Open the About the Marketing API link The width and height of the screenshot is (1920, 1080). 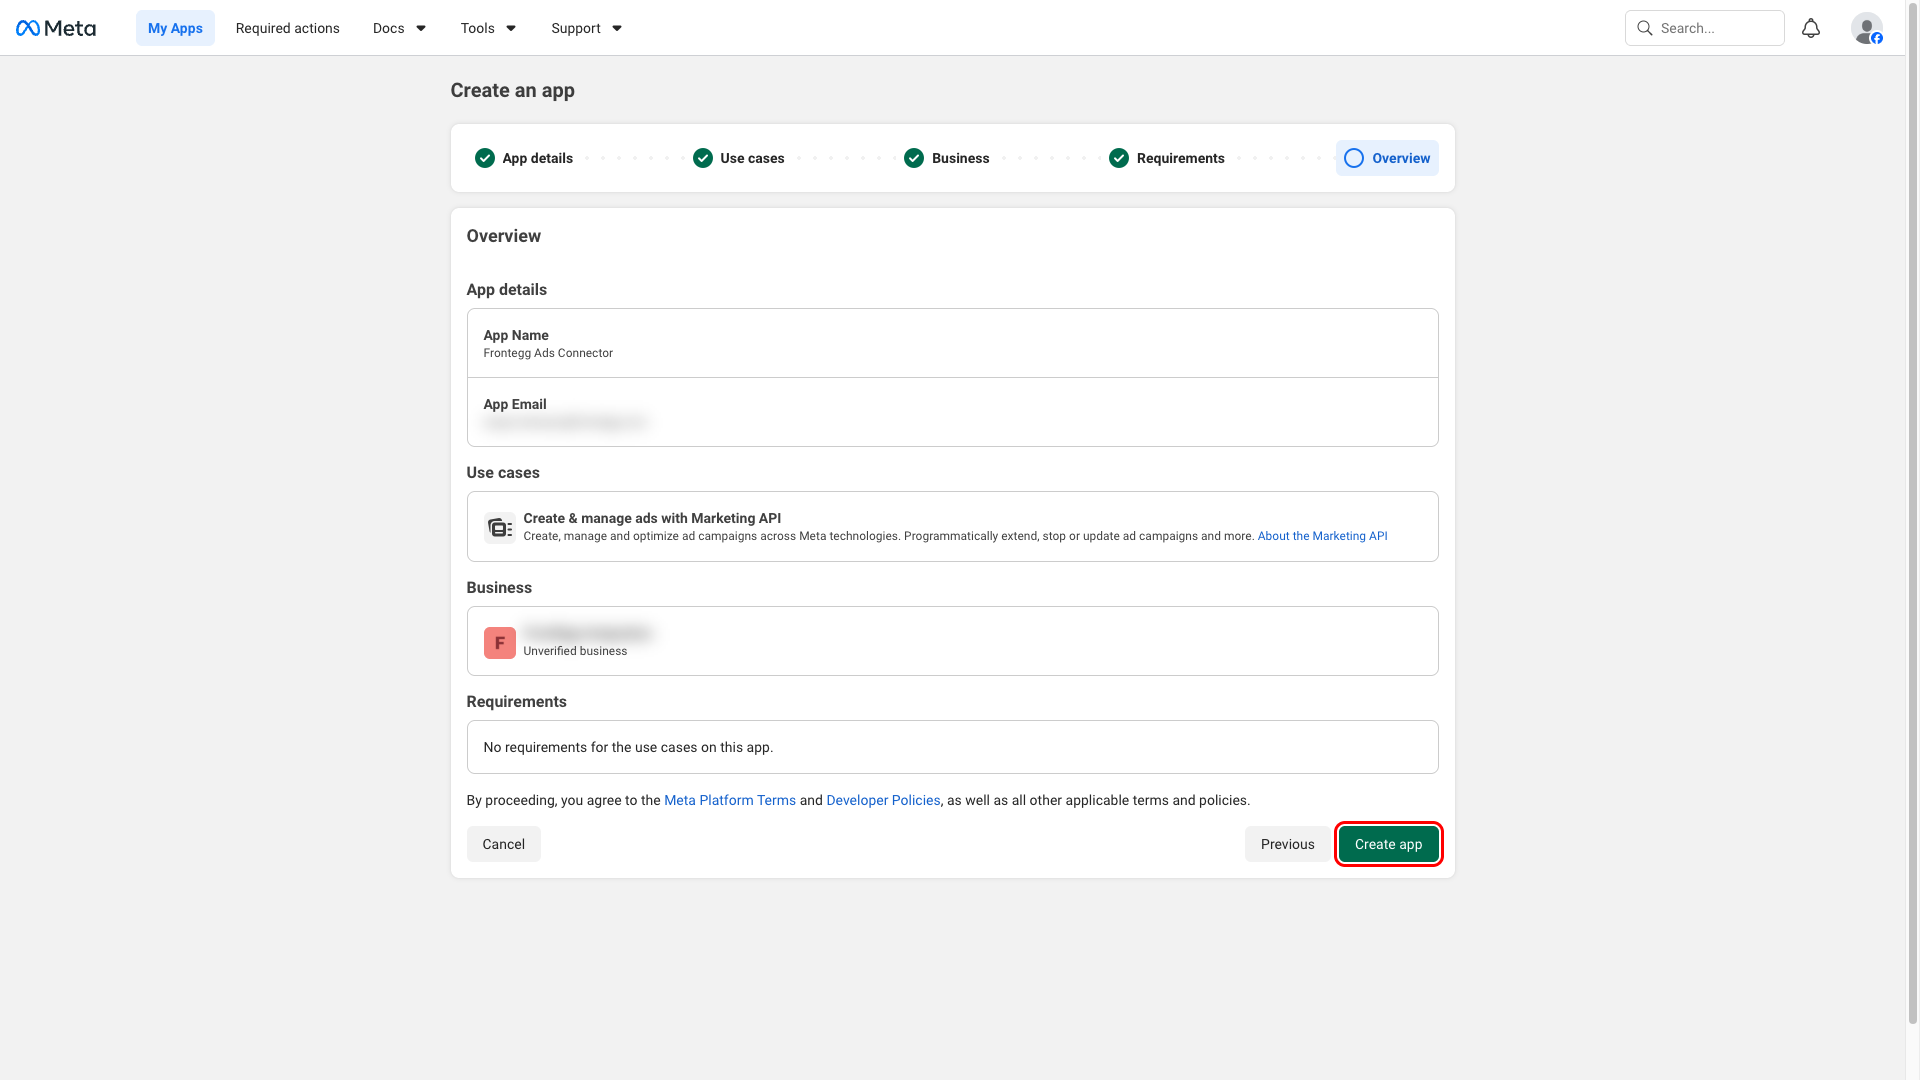pos(1322,536)
